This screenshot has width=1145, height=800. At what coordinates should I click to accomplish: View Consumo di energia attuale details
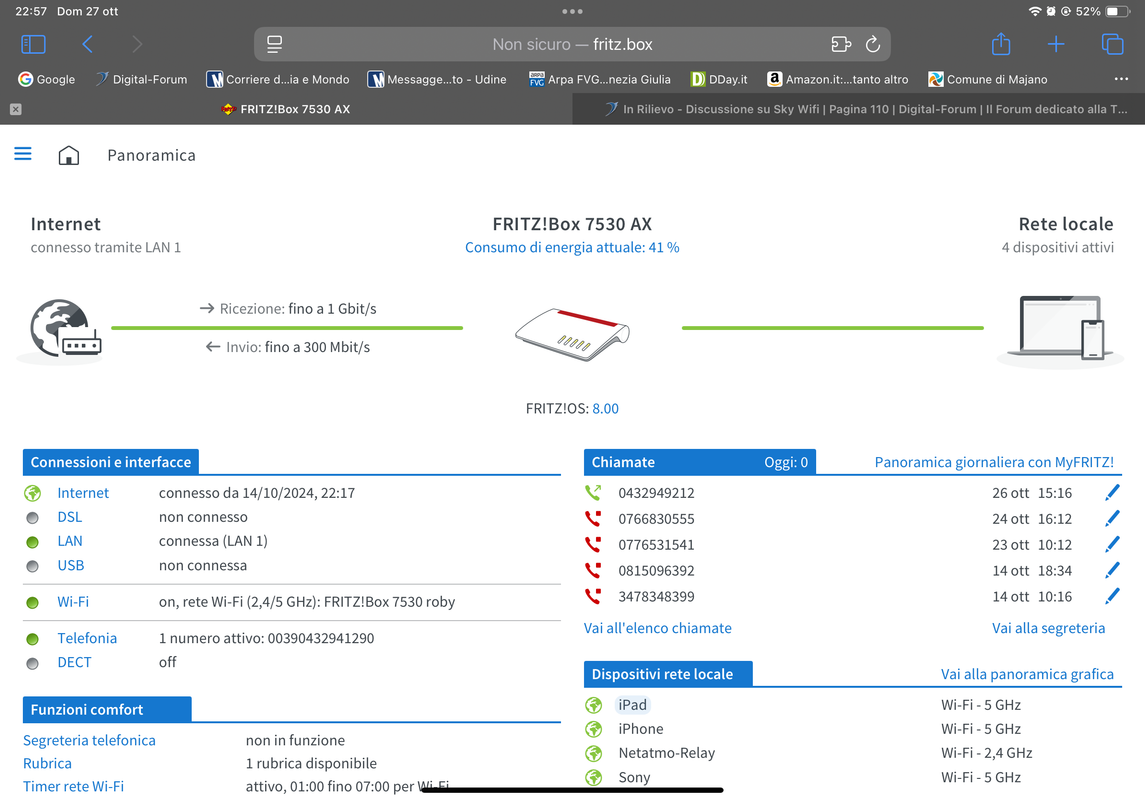[x=572, y=247]
